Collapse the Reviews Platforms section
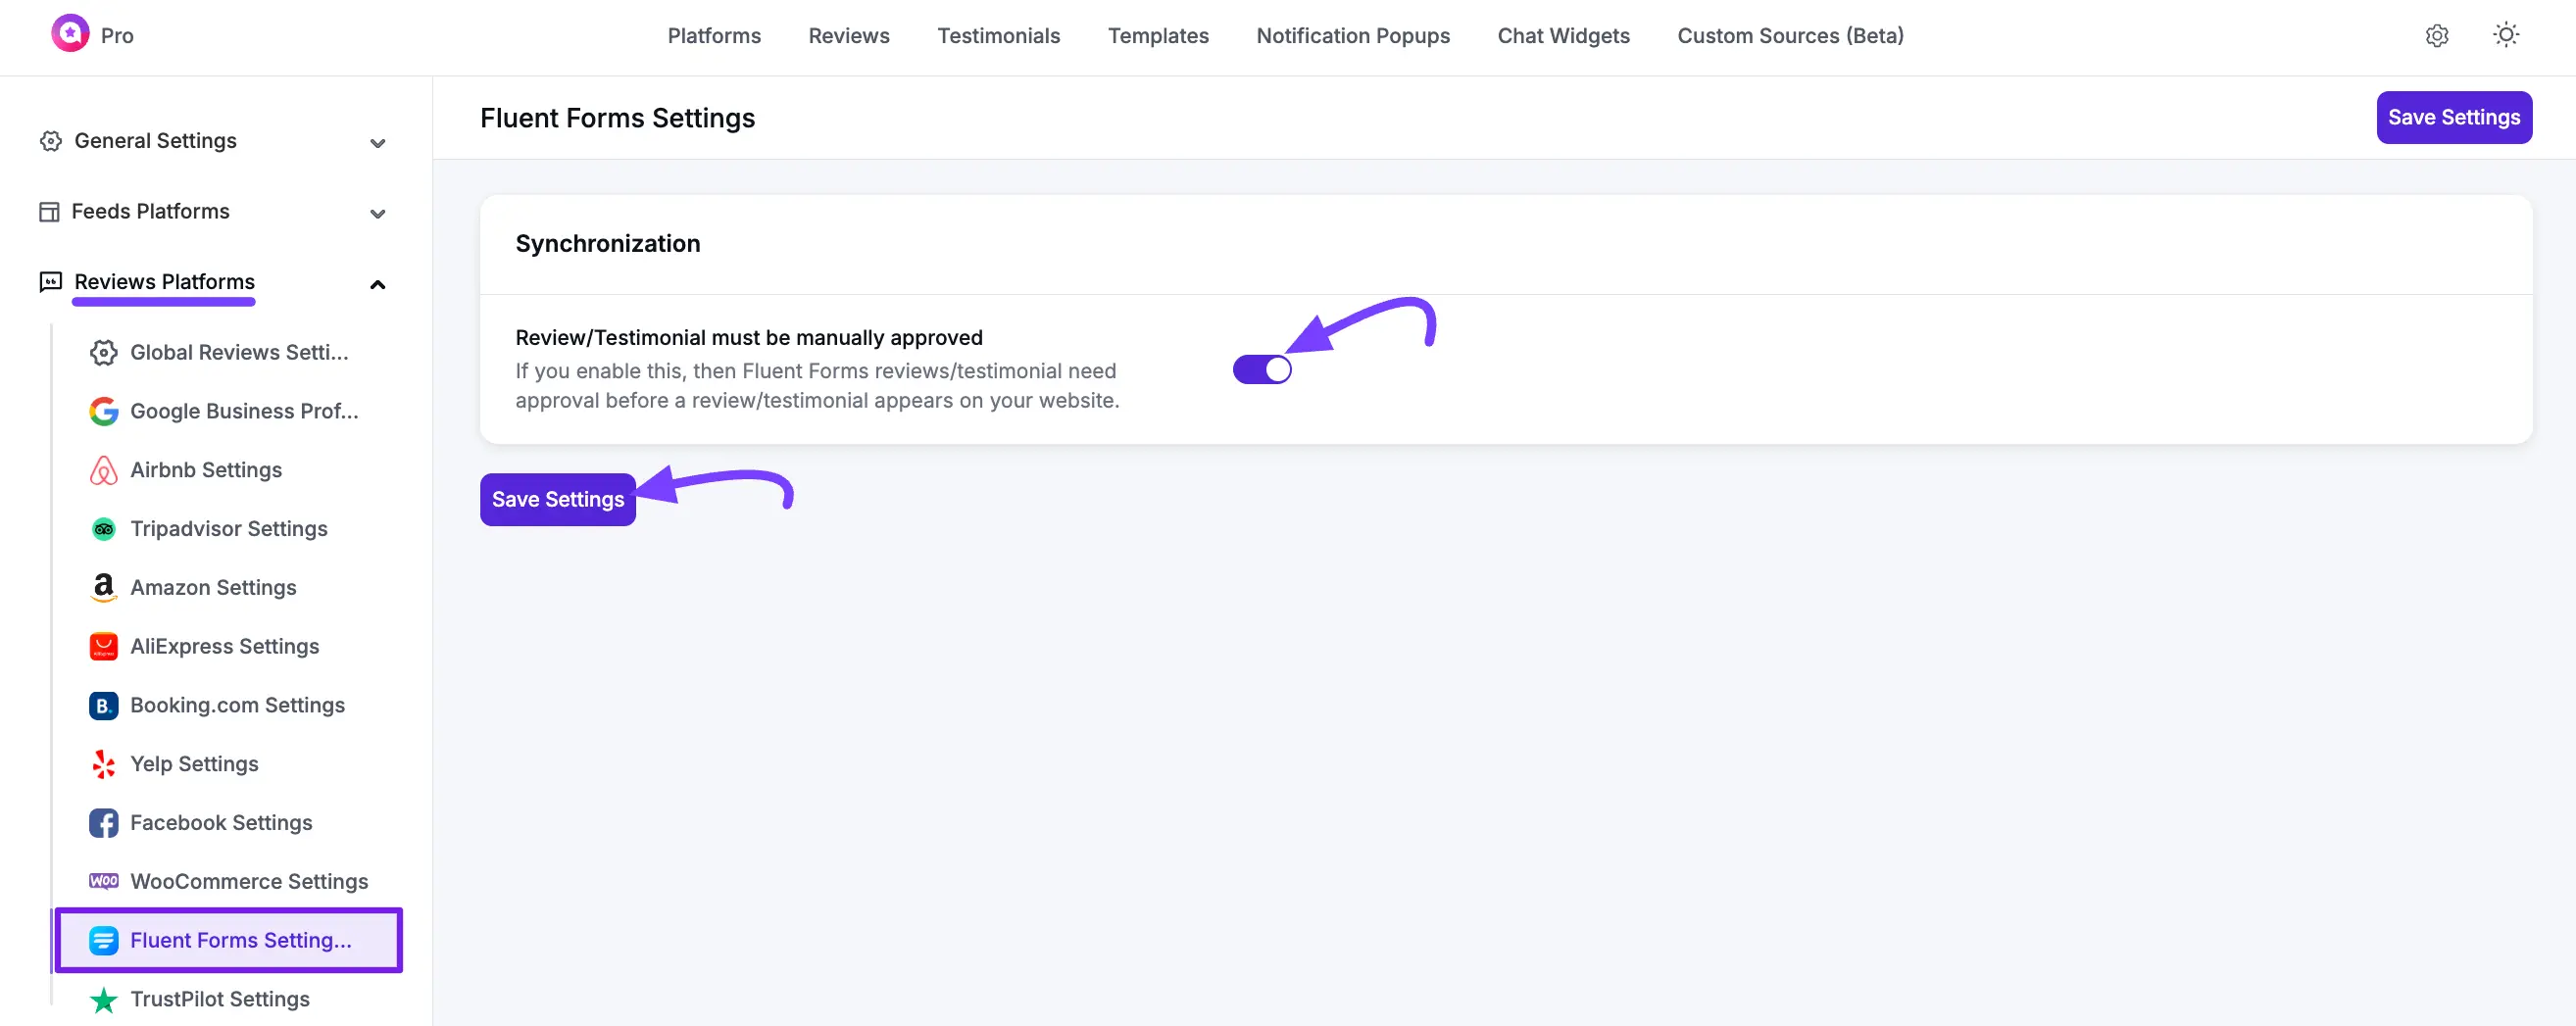Screen dimensions: 2576x1026 (377, 284)
